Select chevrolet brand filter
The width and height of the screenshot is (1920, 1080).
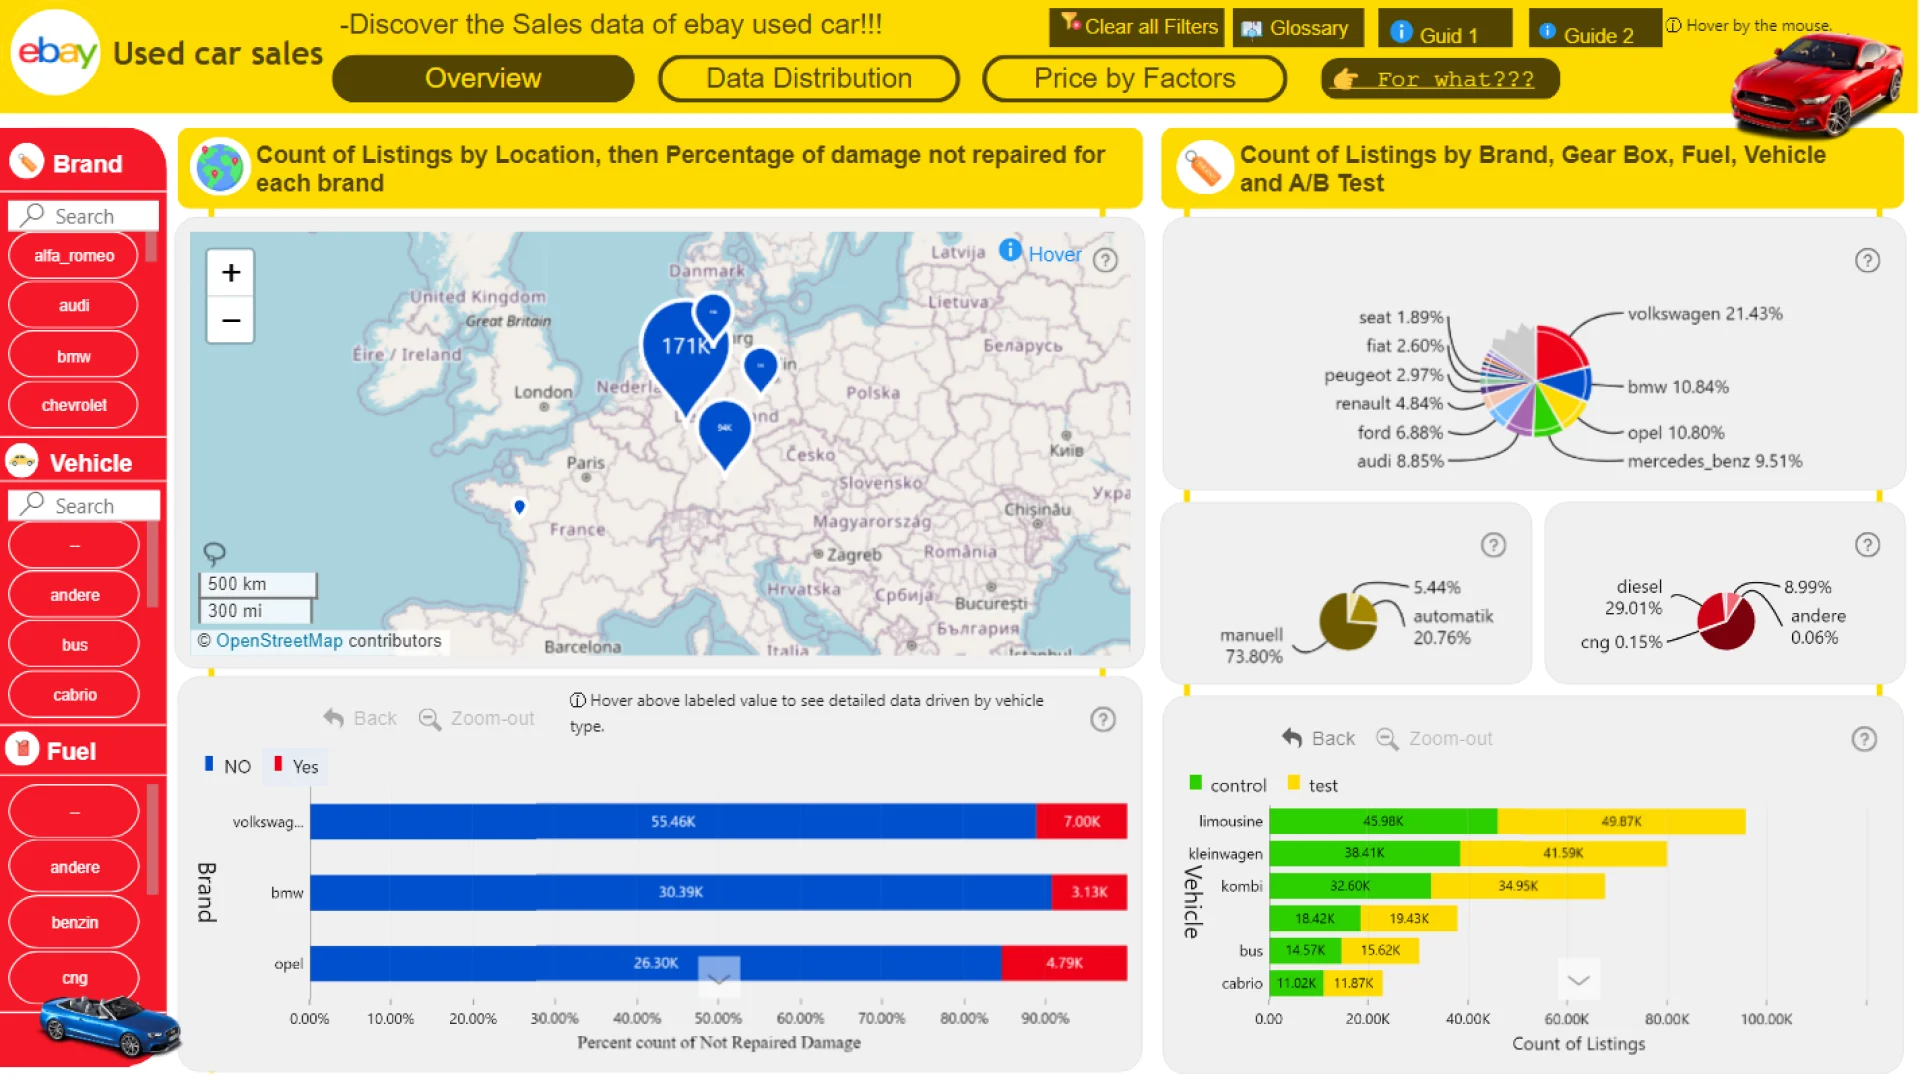73,405
